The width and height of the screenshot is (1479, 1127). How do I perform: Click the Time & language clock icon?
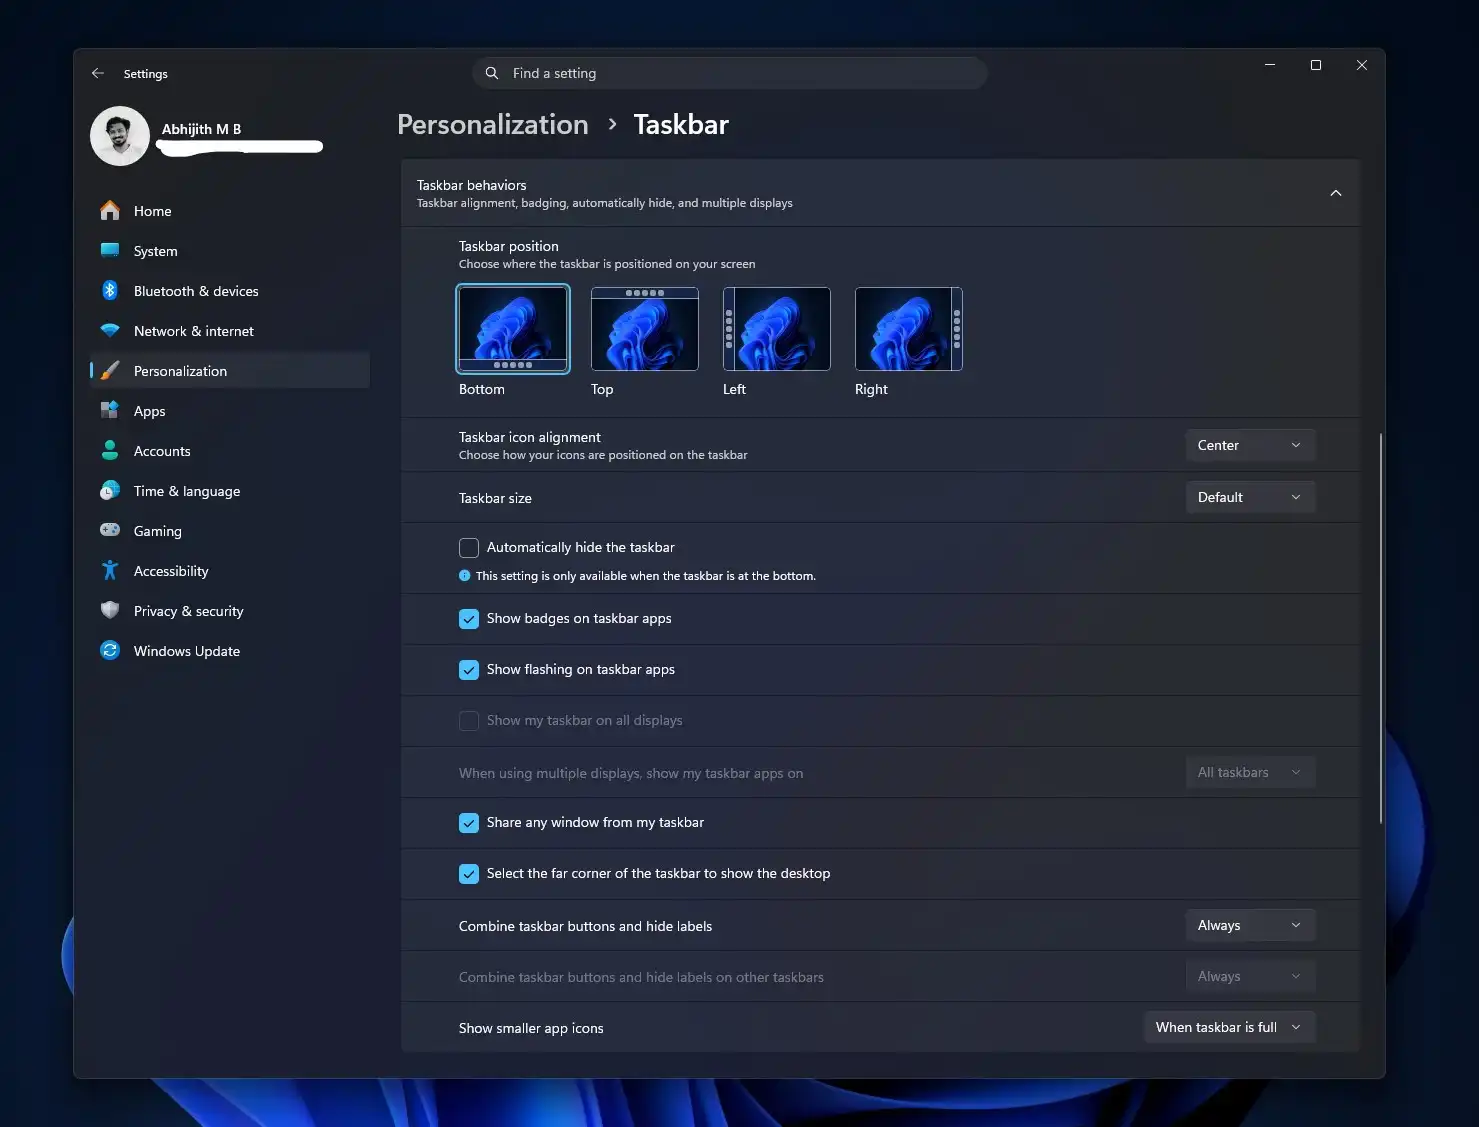[x=110, y=491]
